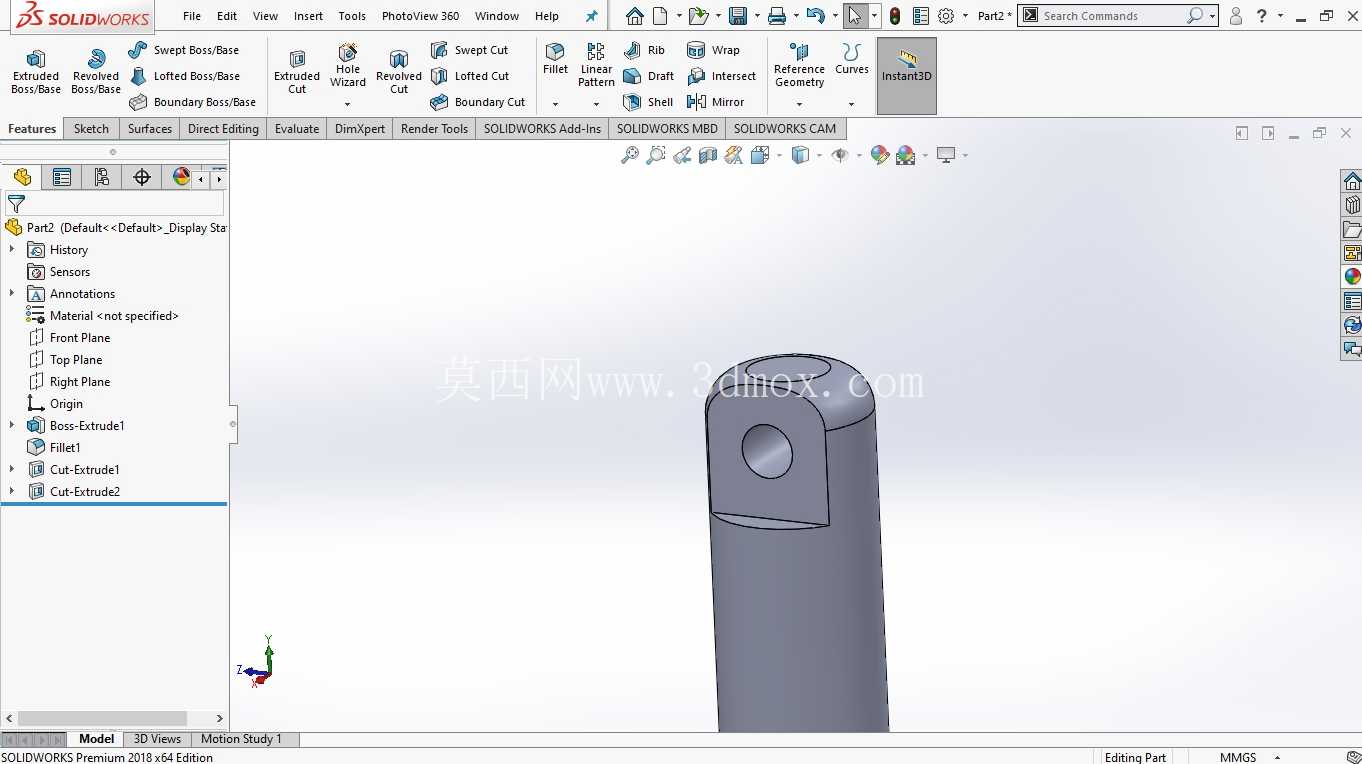Click the Rebuild traffic light icon
This screenshot has height=764, width=1362.
click(895, 16)
